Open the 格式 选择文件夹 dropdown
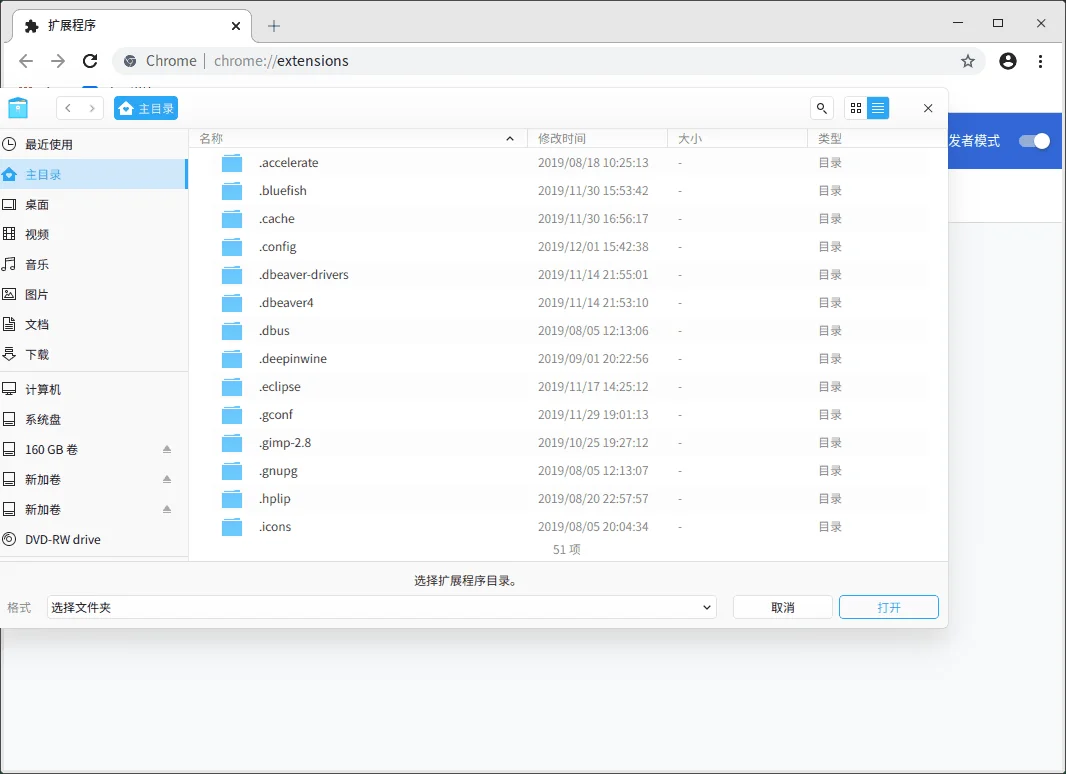 pos(381,607)
